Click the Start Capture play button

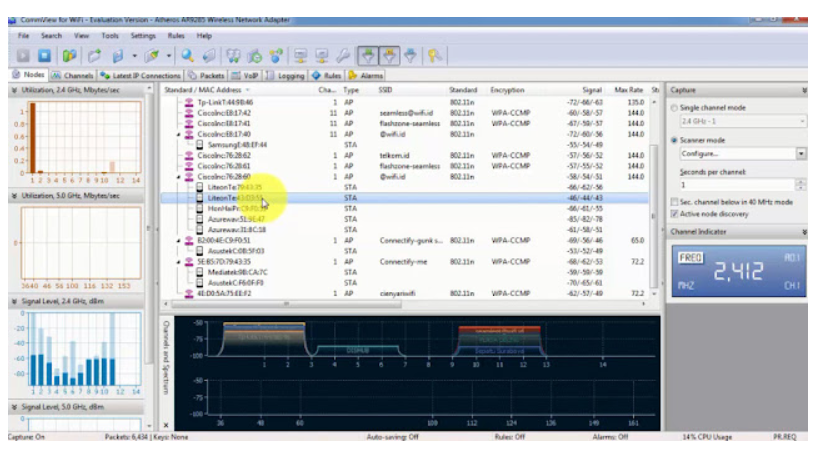23,55
